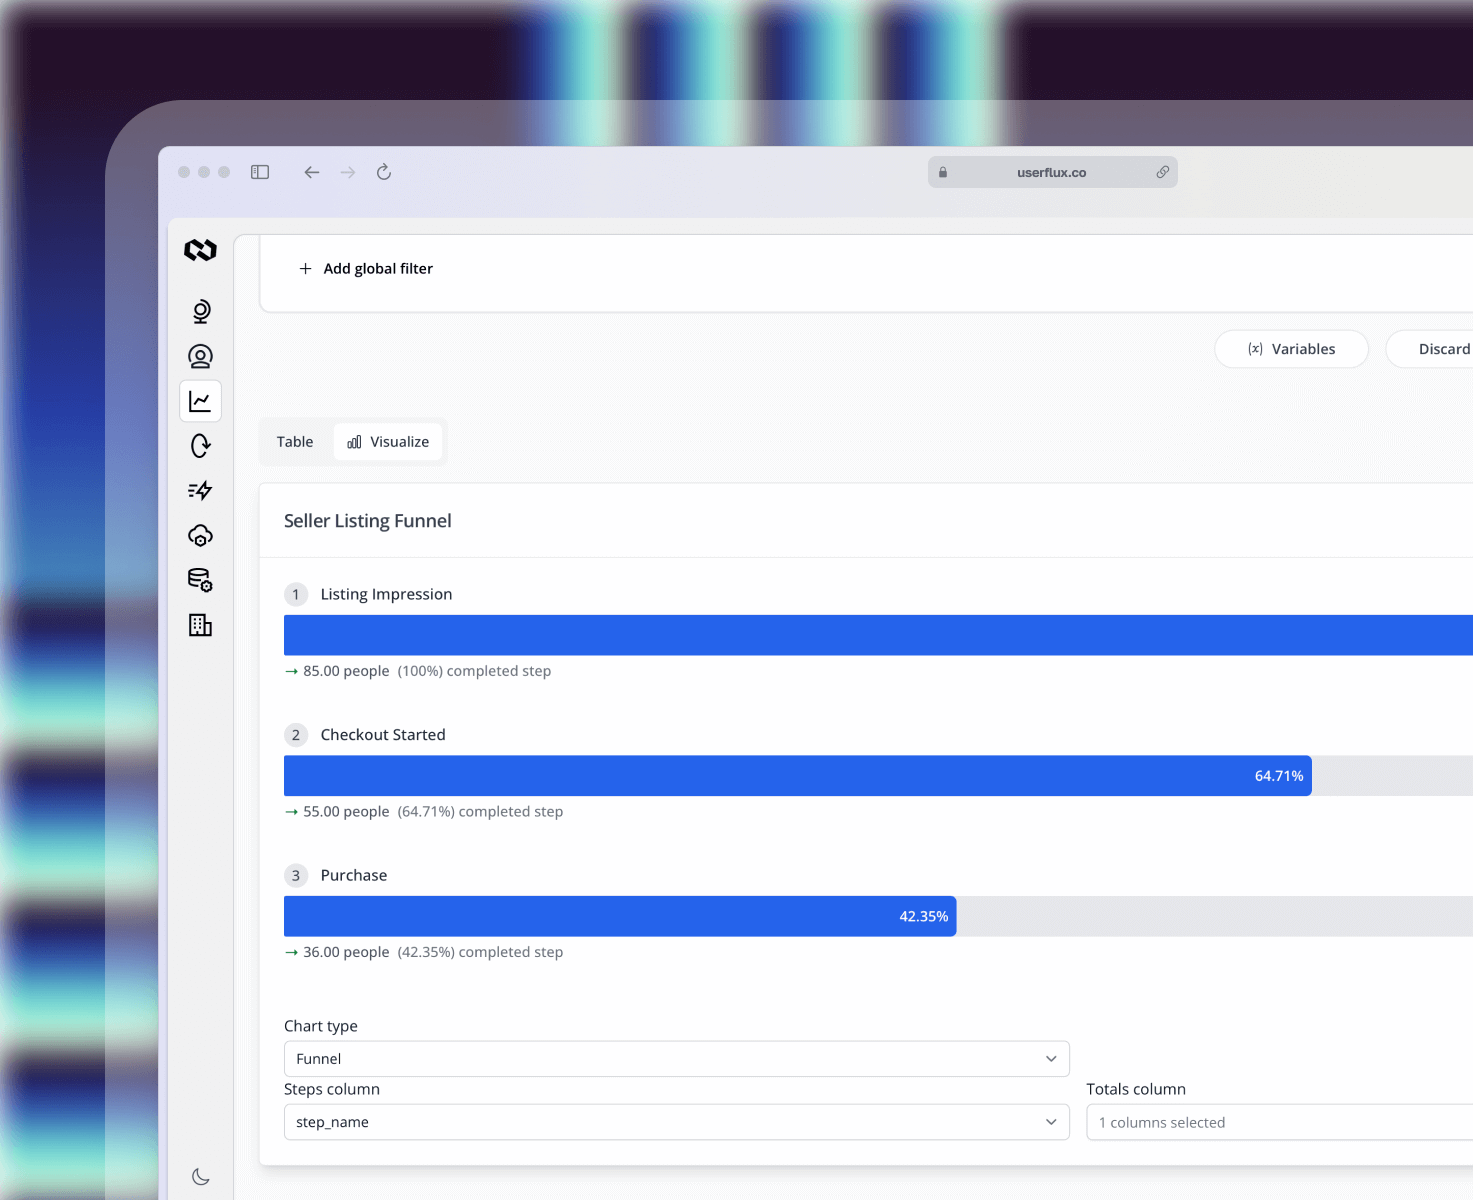Open the Variables panel
The image size is (1473, 1200).
pos(1291,349)
